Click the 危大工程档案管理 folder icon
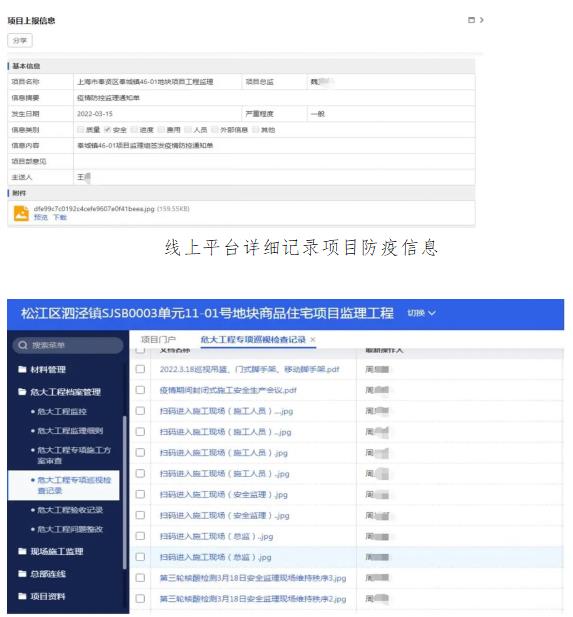573x617 pixels. 22,392
